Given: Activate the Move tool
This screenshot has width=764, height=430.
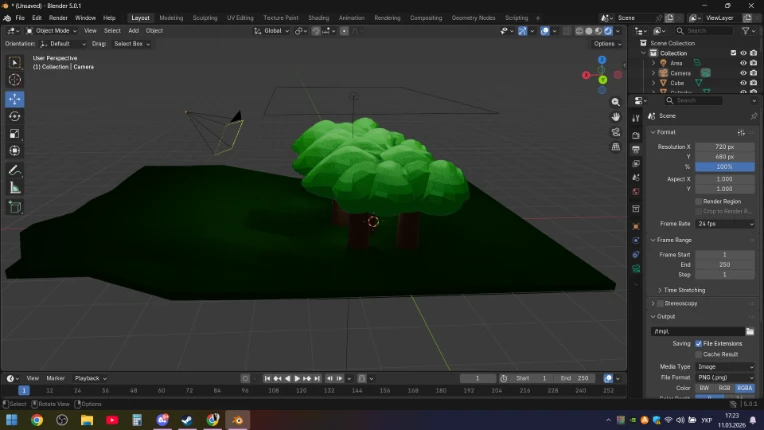Looking at the screenshot, I should (x=15, y=99).
